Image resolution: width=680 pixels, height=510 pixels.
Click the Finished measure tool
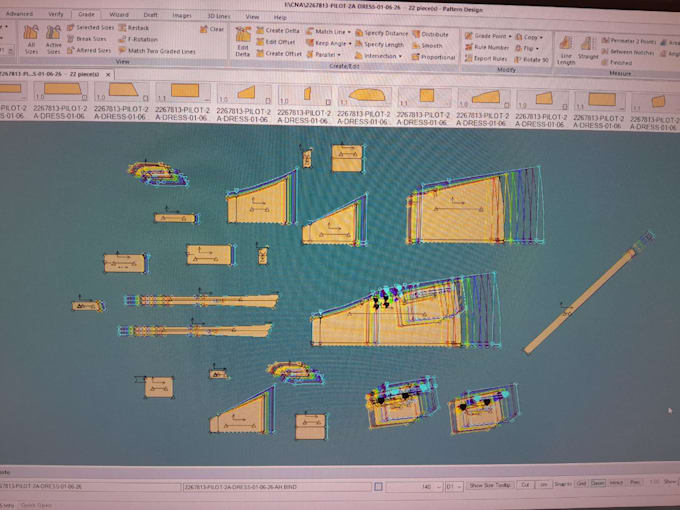[617, 63]
